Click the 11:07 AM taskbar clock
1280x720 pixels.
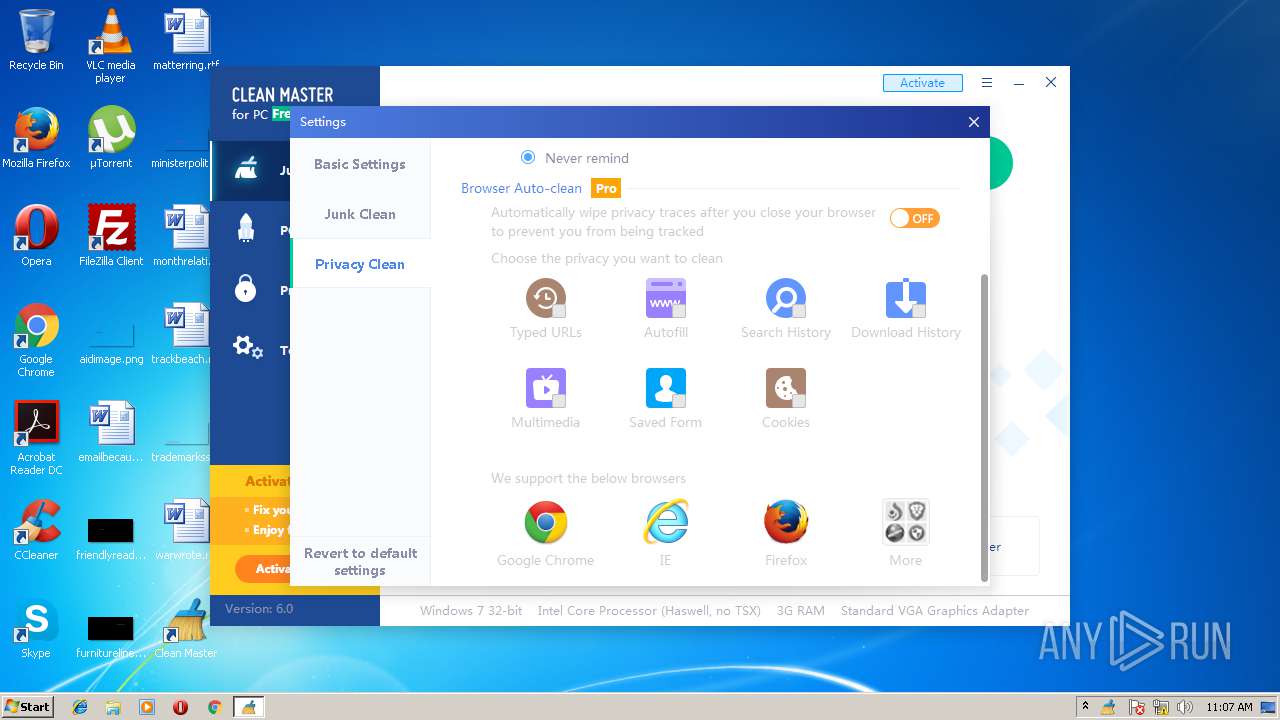pyautogui.click(x=1229, y=707)
